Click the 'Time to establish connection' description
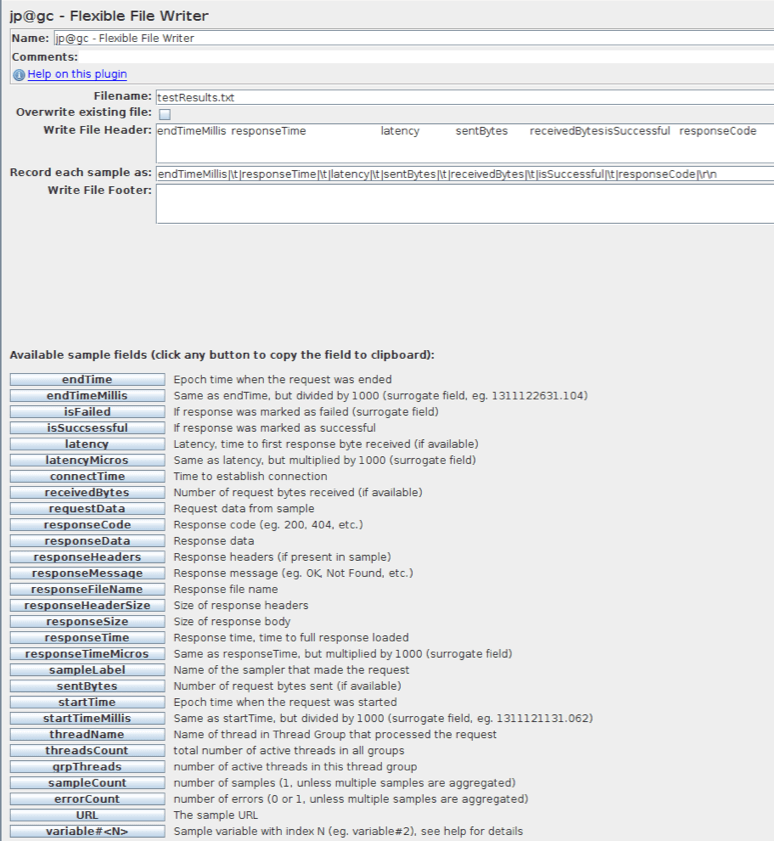 [250, 476]
